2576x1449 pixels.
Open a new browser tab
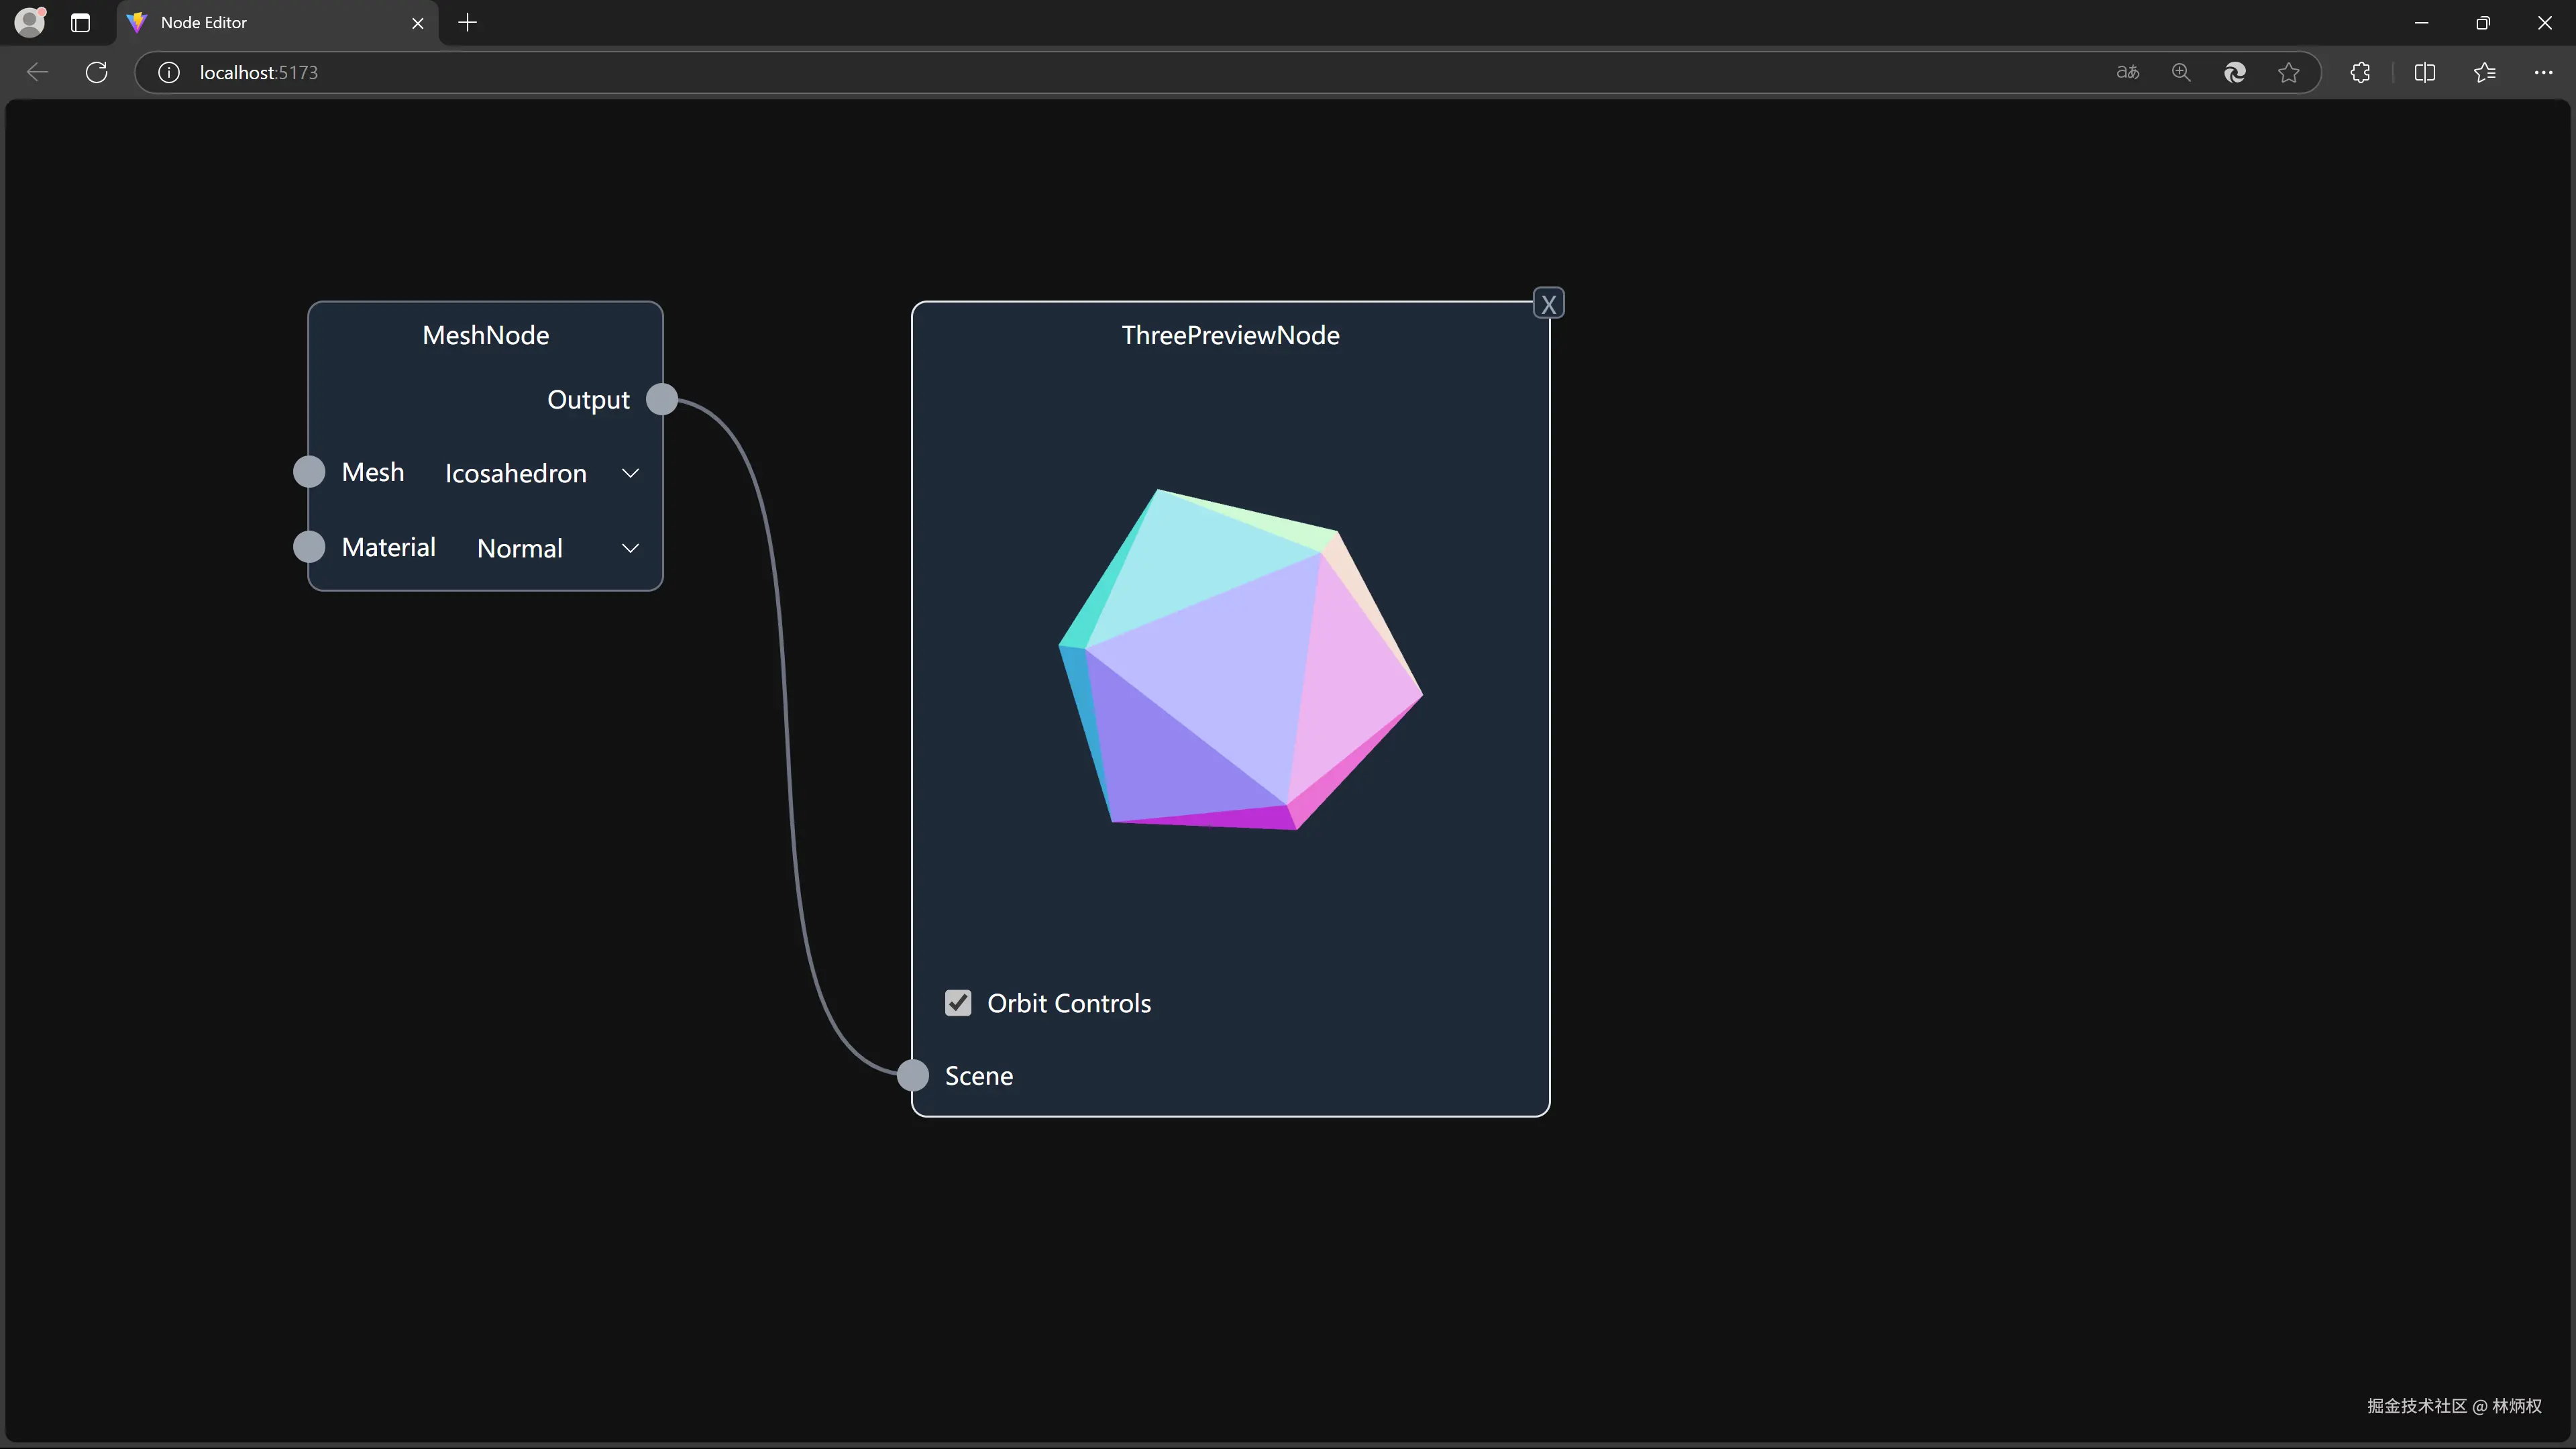coord(467,22)
